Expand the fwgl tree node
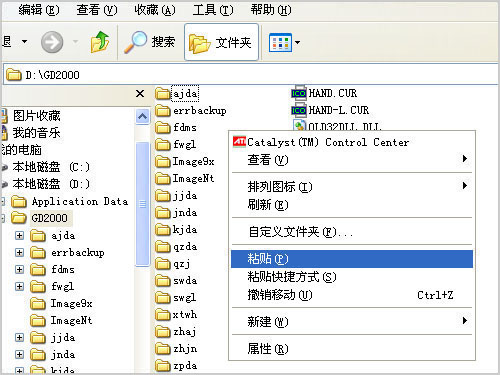500x375 pixels. (19, 286)
